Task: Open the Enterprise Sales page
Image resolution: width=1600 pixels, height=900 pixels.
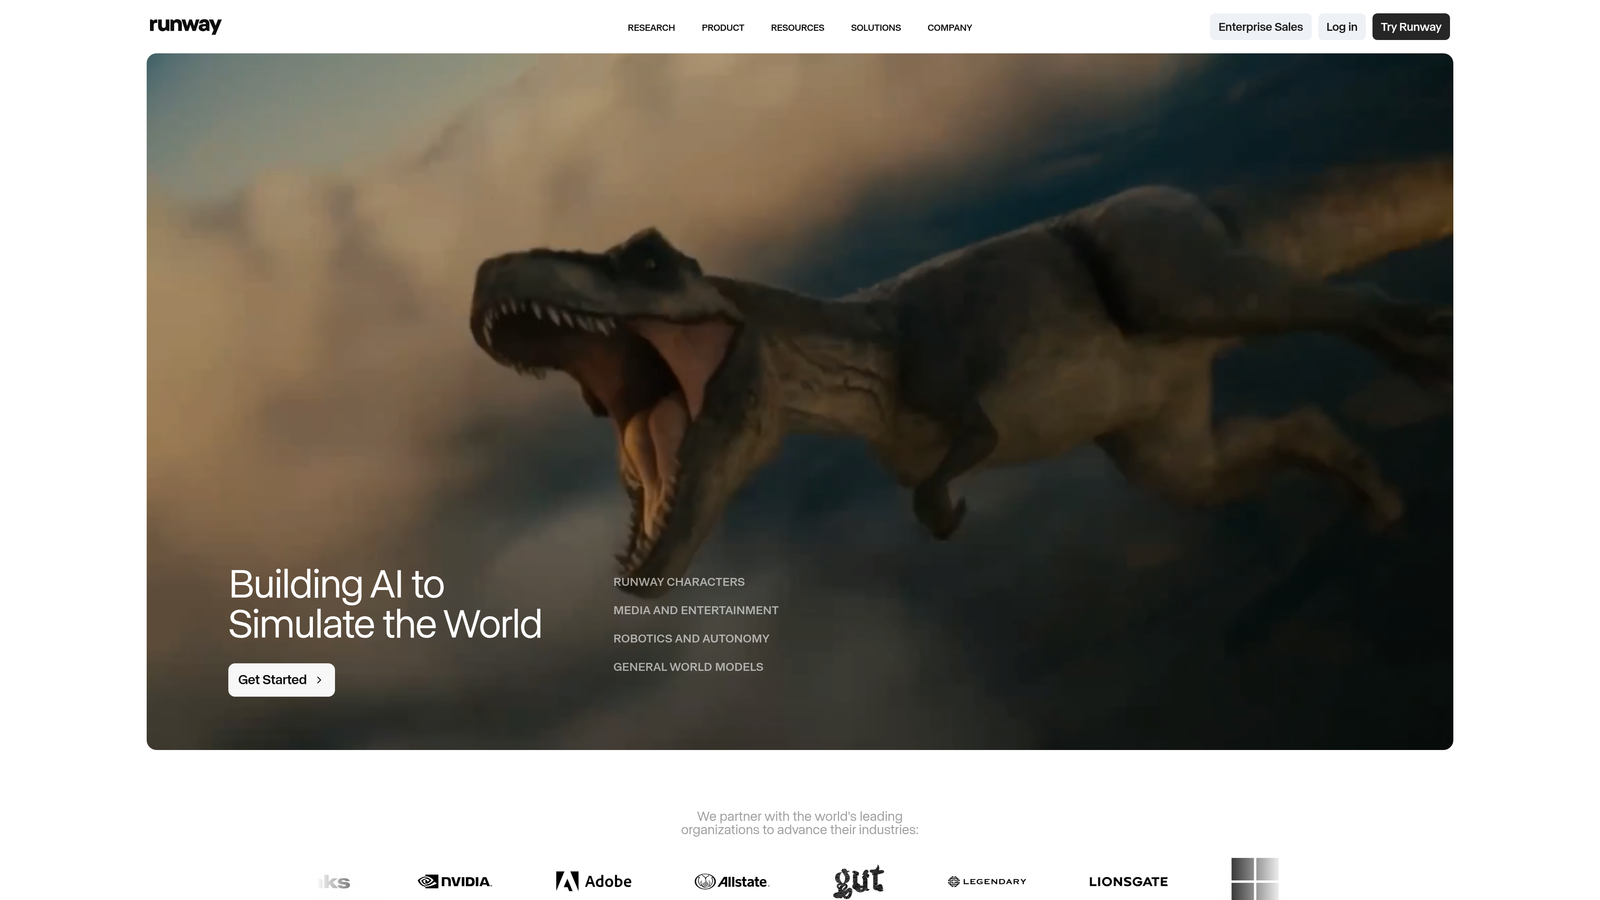Action: tap(1260, 26)
